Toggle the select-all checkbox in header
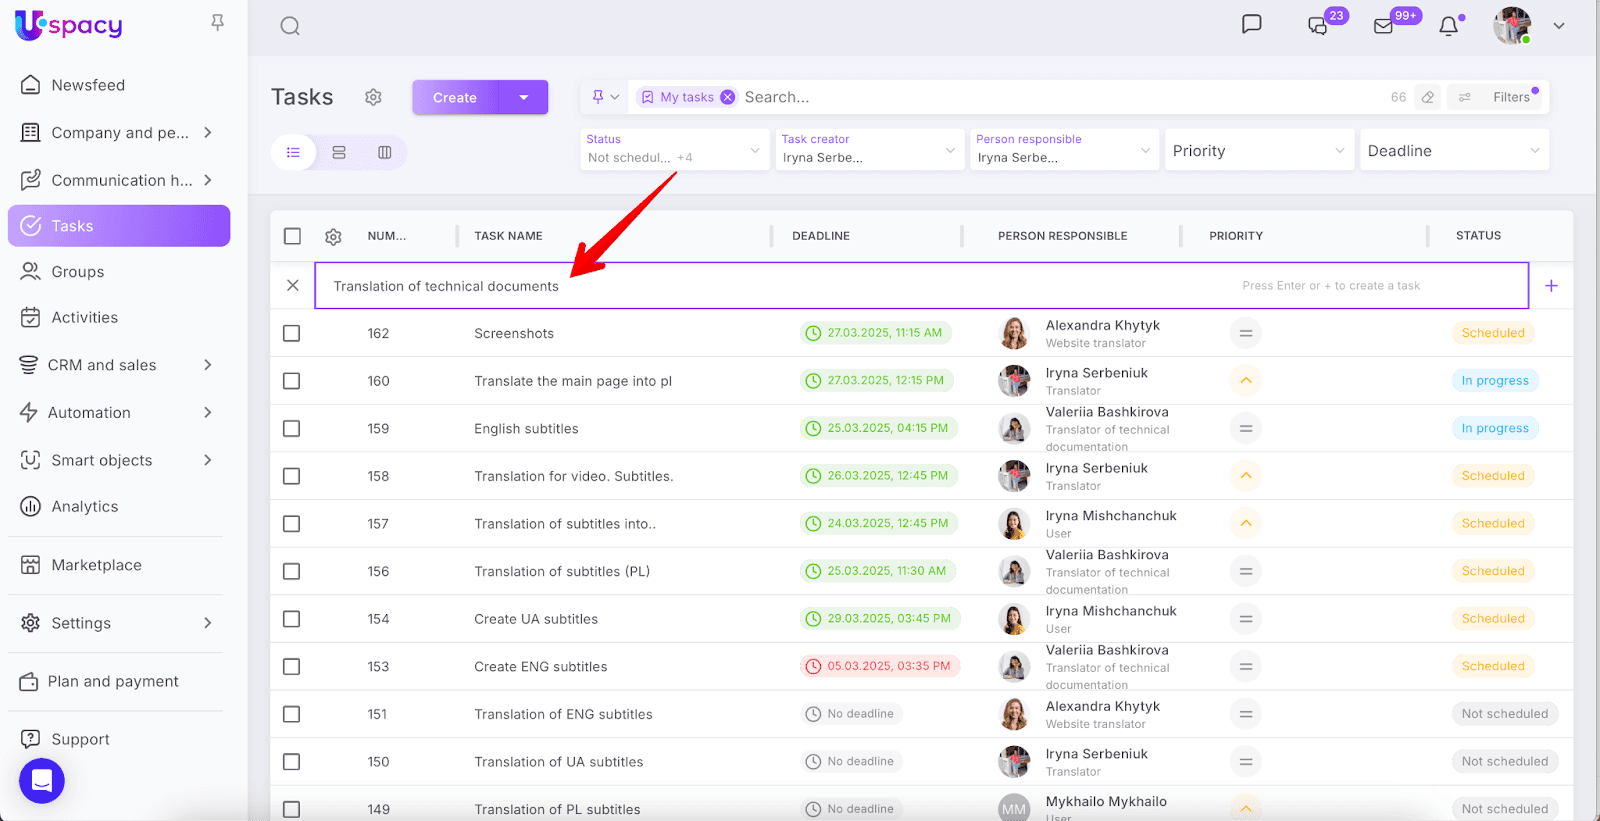This screenshot has height=821, width=1600. tap(292, 236)
